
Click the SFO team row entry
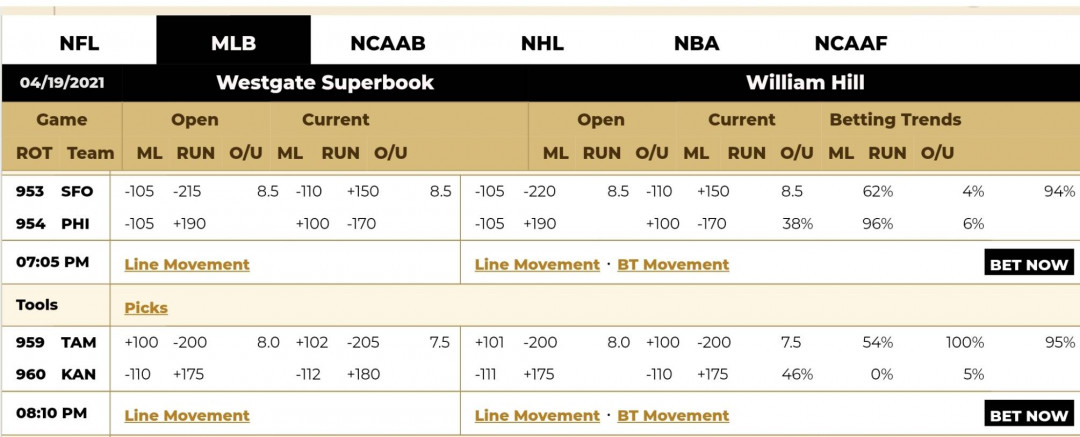76,192
